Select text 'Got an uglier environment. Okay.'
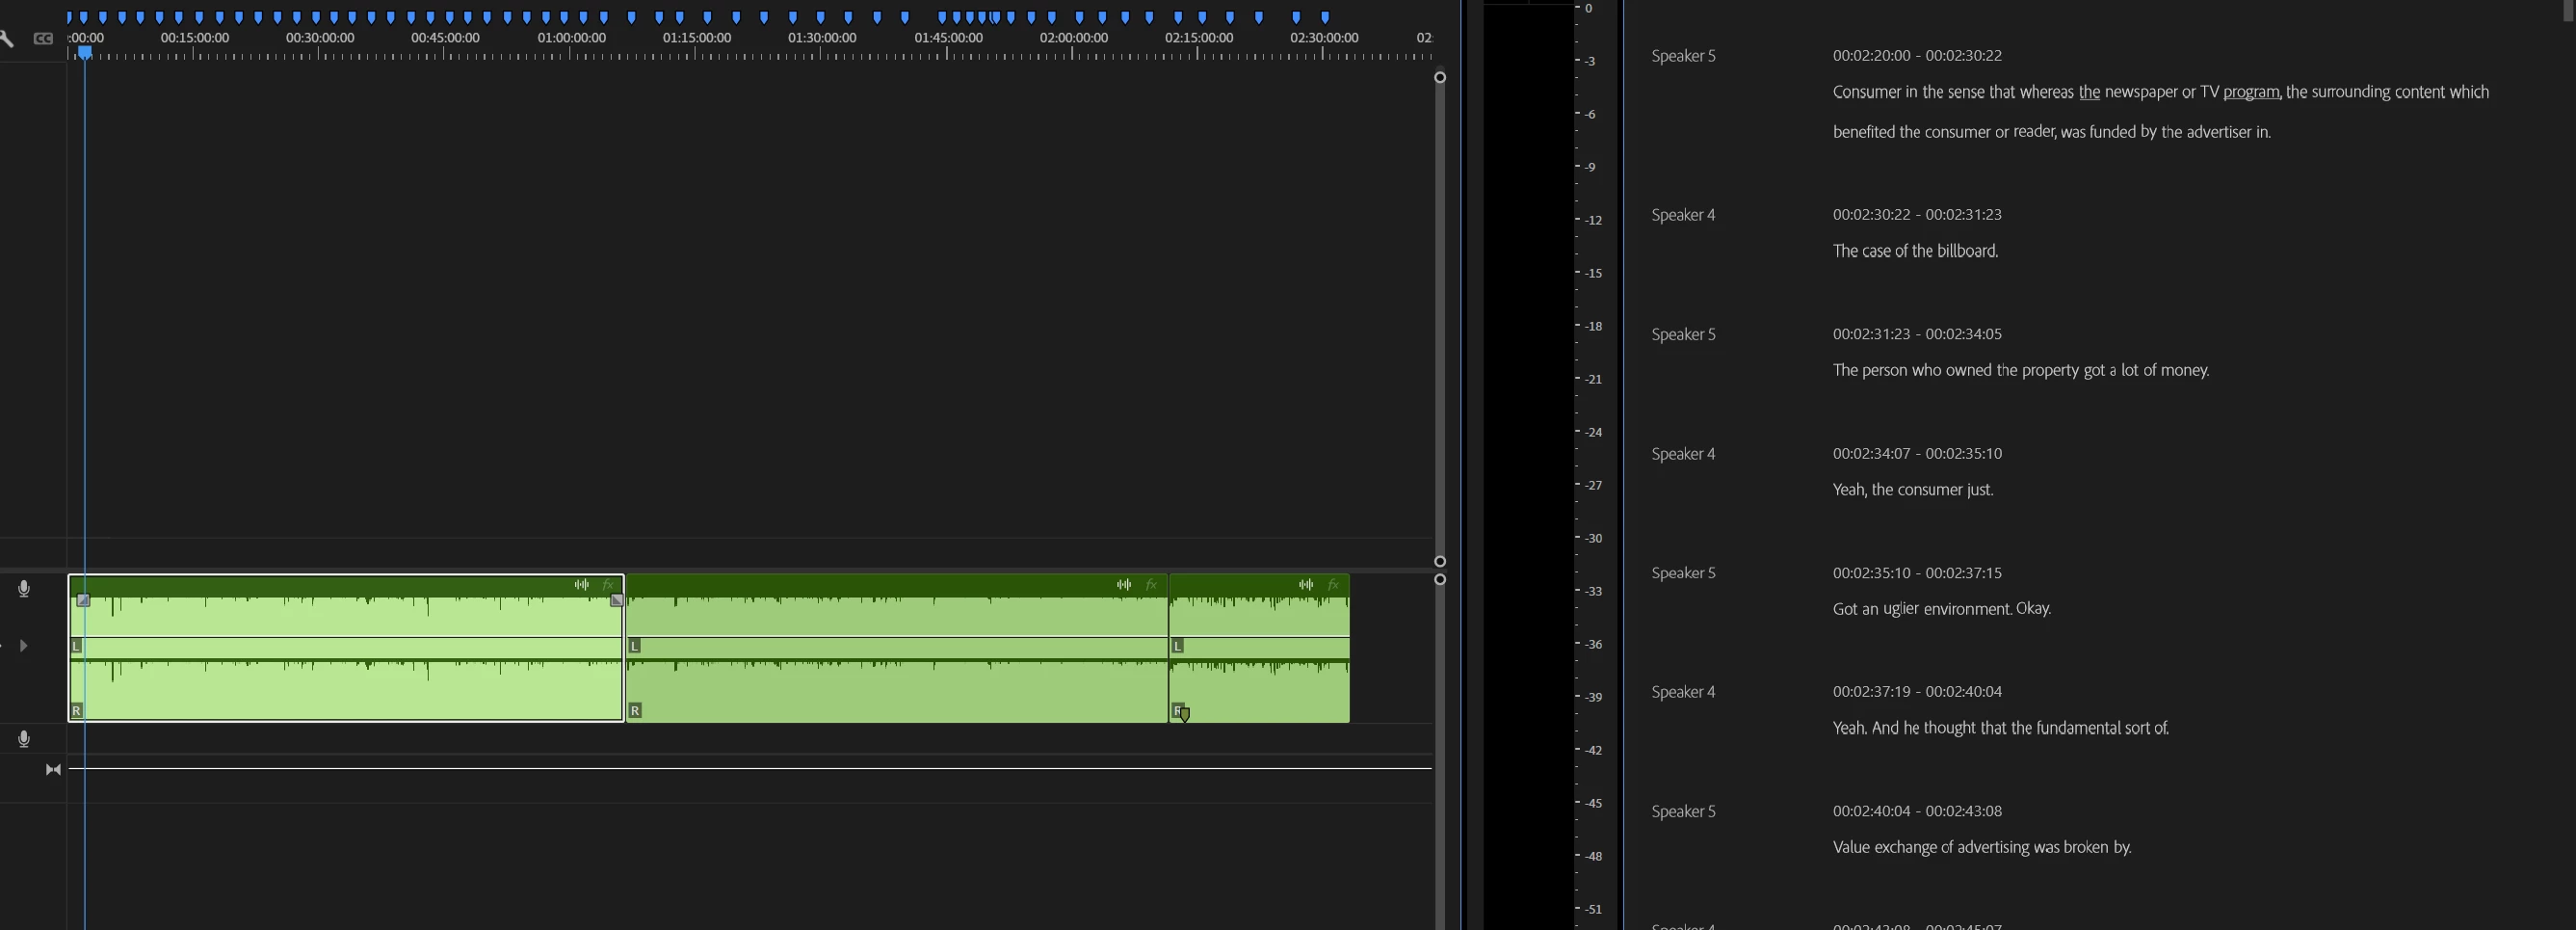 click(1942, 609)
